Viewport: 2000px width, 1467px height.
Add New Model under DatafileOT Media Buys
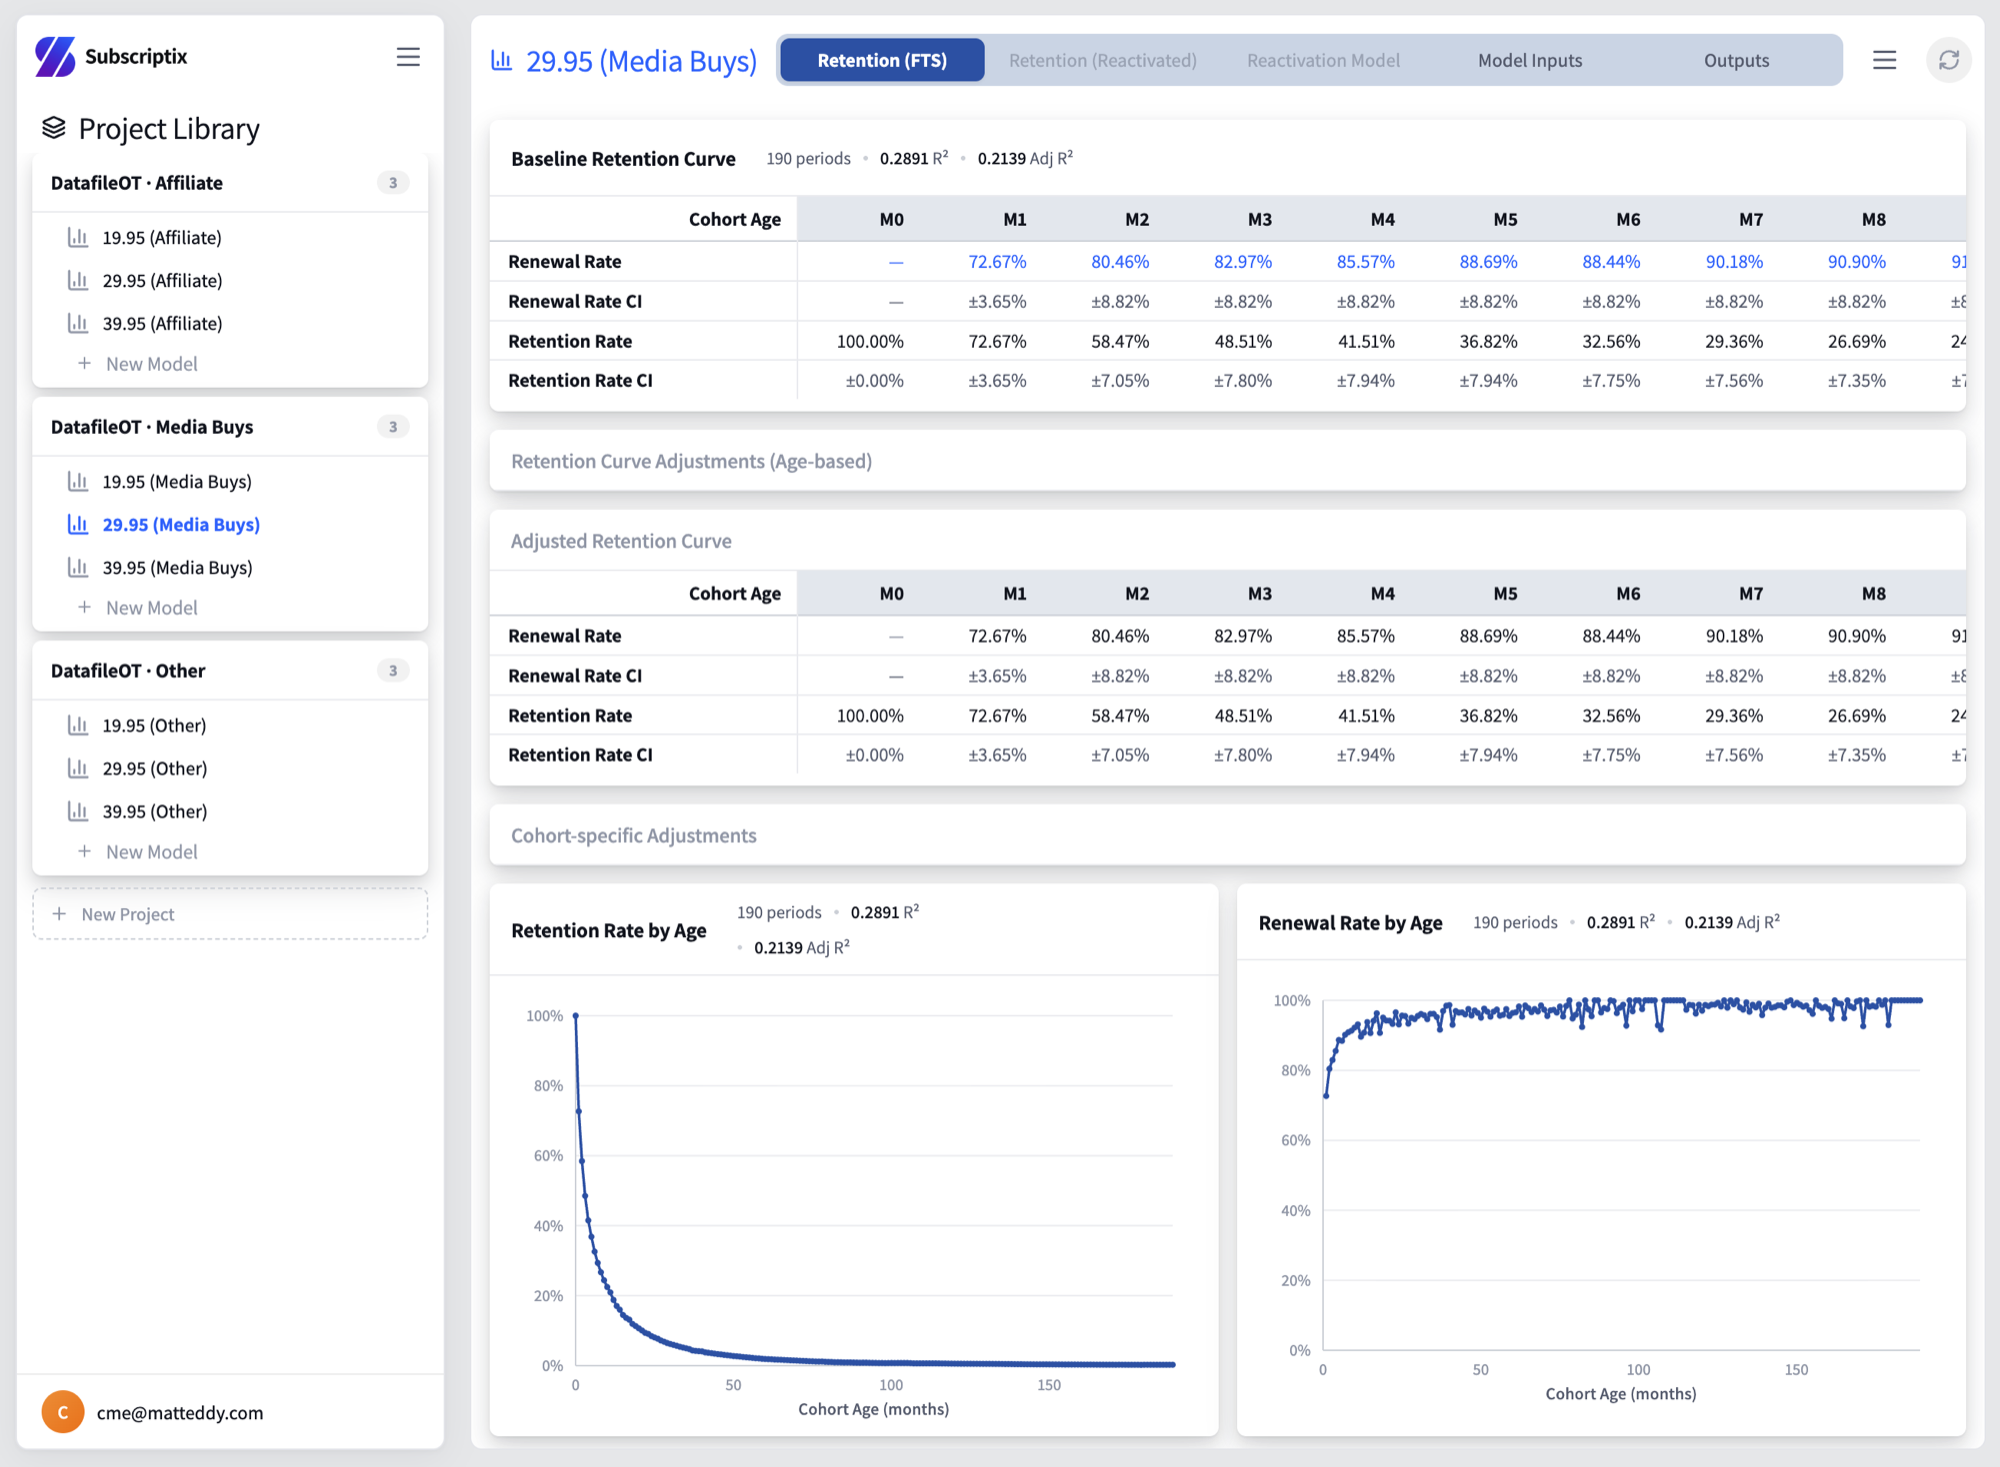tap(138, 608)
